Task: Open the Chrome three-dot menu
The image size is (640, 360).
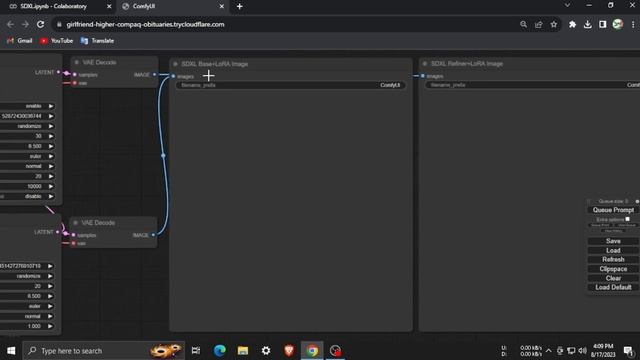Action: coord(633,24)
